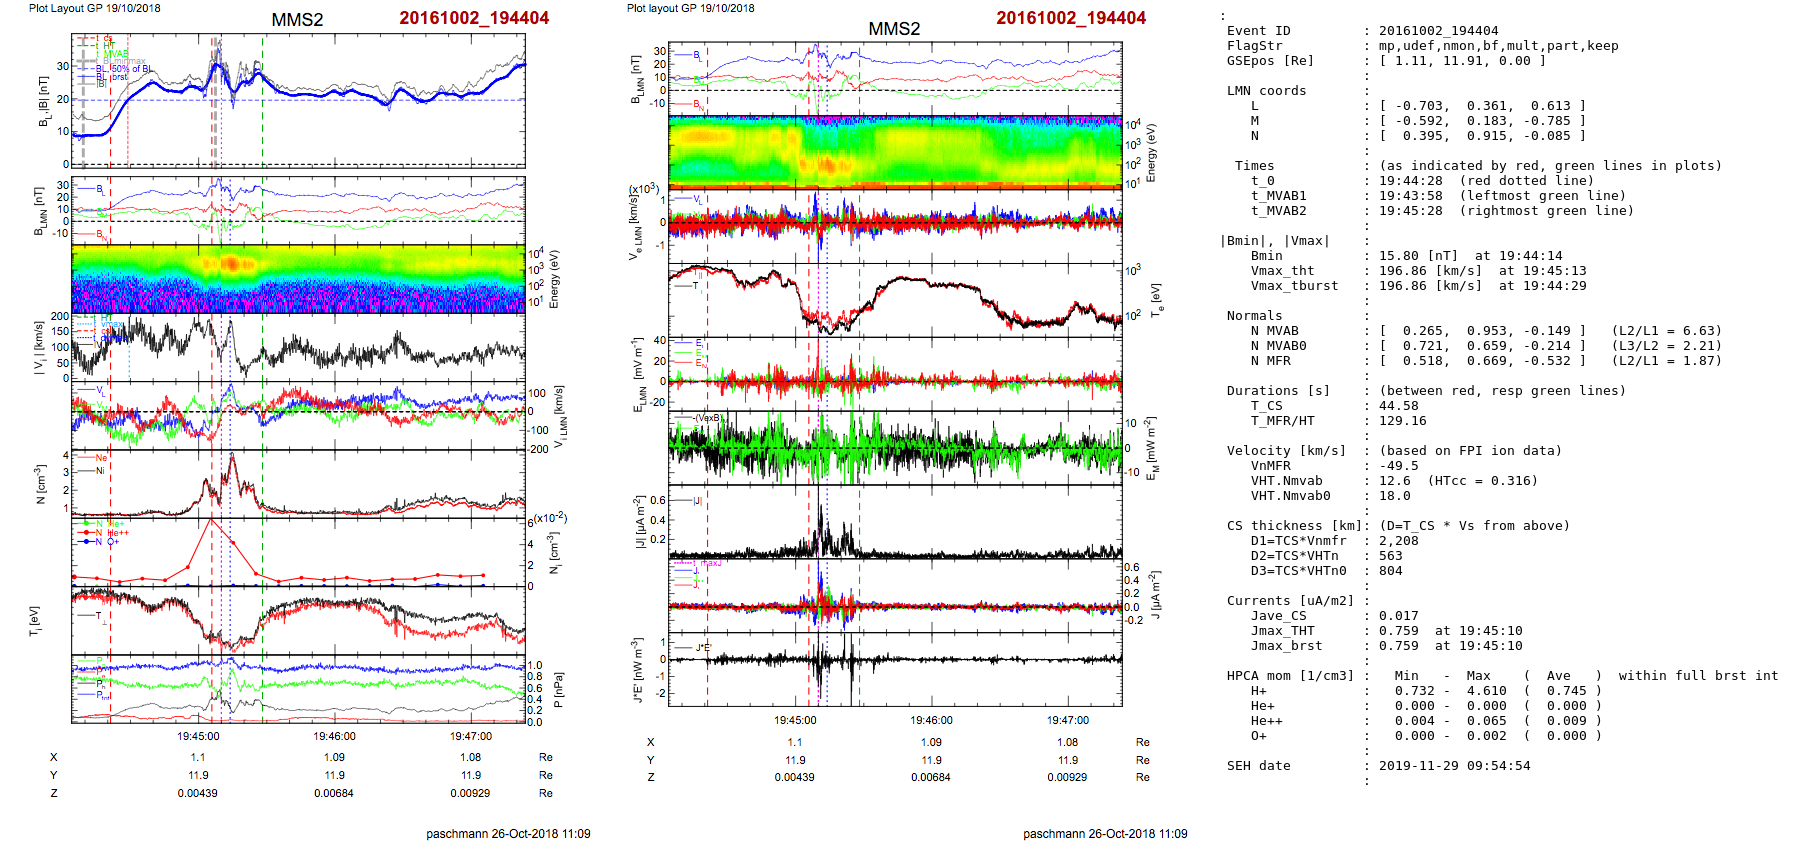Select the T_CS value 44.58
This screenshot has width=1804, height=841.
click(1398, 406)
